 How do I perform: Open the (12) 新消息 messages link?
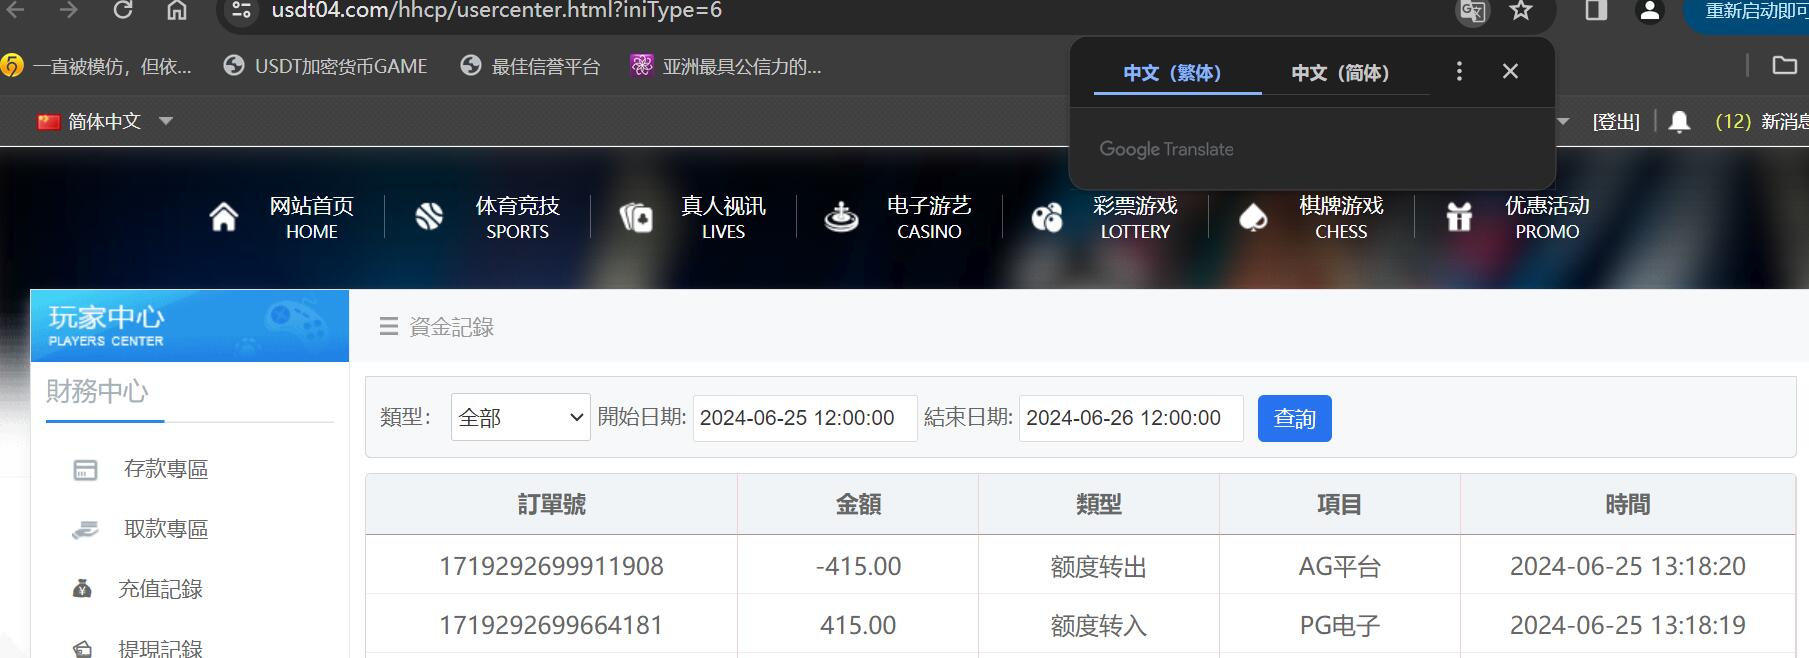[1761, 122]
